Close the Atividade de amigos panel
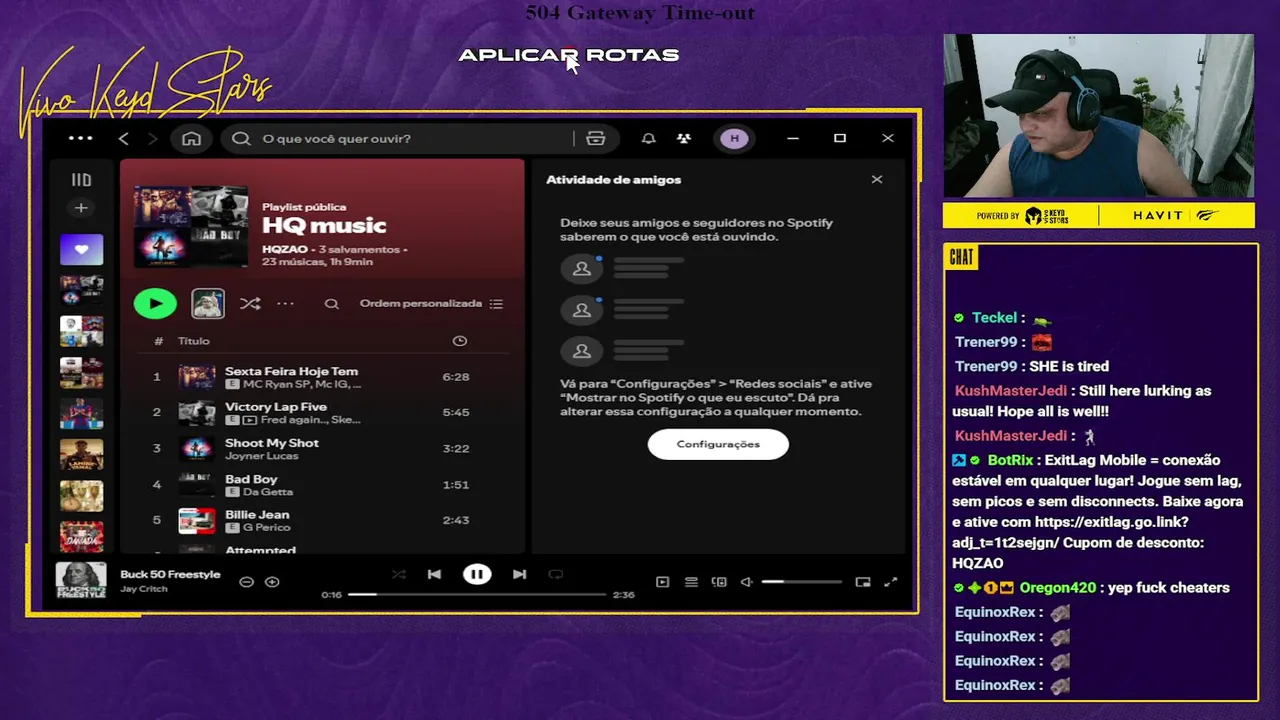 pos(877,179)
